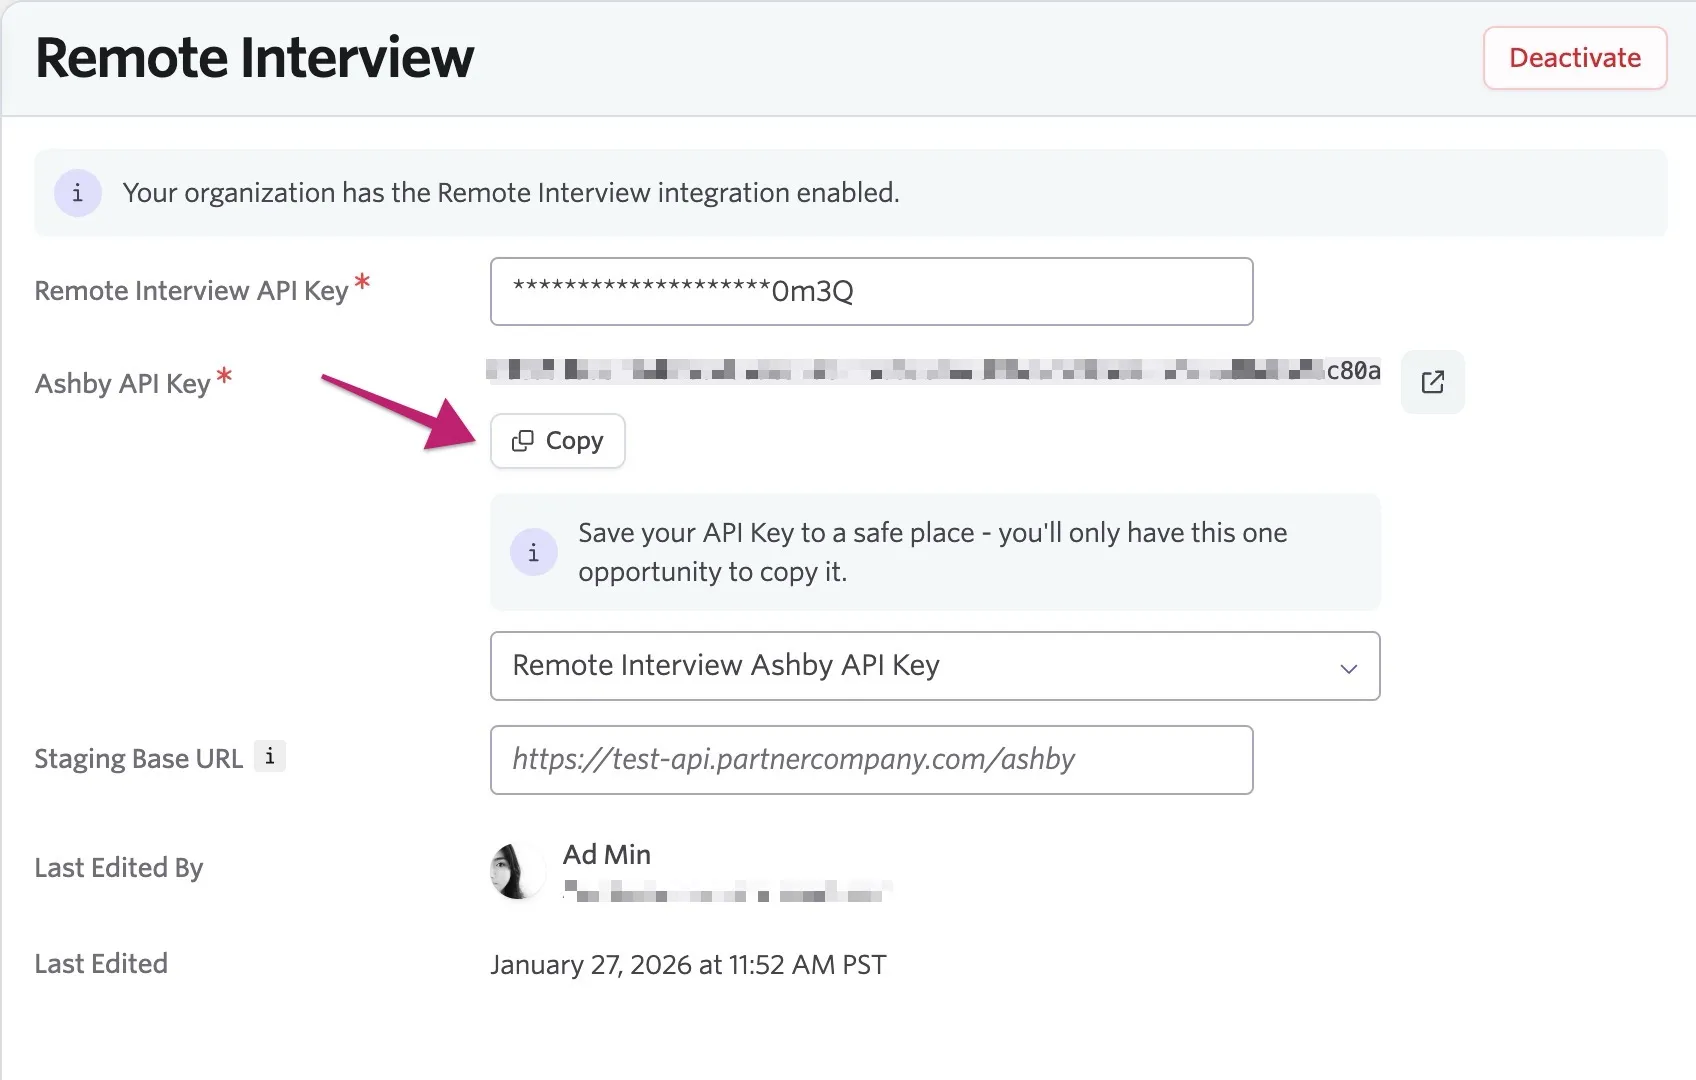
Task: Click Ad Min profile avatar
Action: tap(517, 871)
